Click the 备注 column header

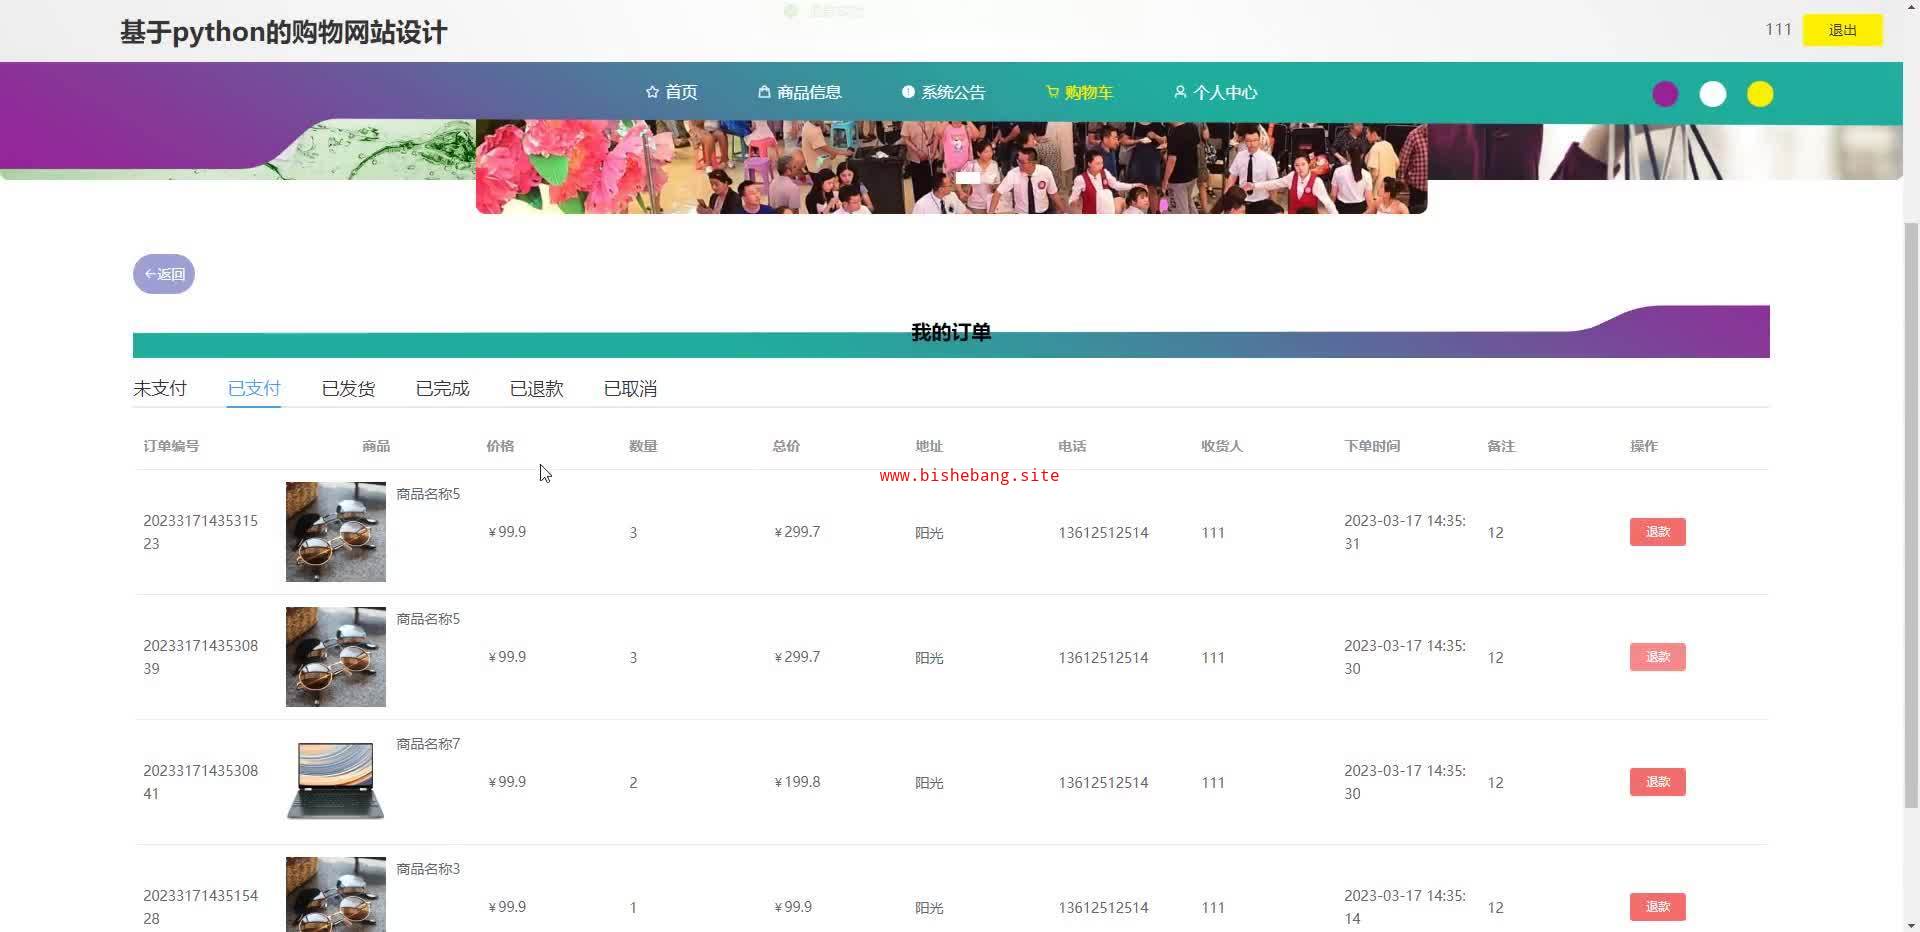coord(1501,446)
